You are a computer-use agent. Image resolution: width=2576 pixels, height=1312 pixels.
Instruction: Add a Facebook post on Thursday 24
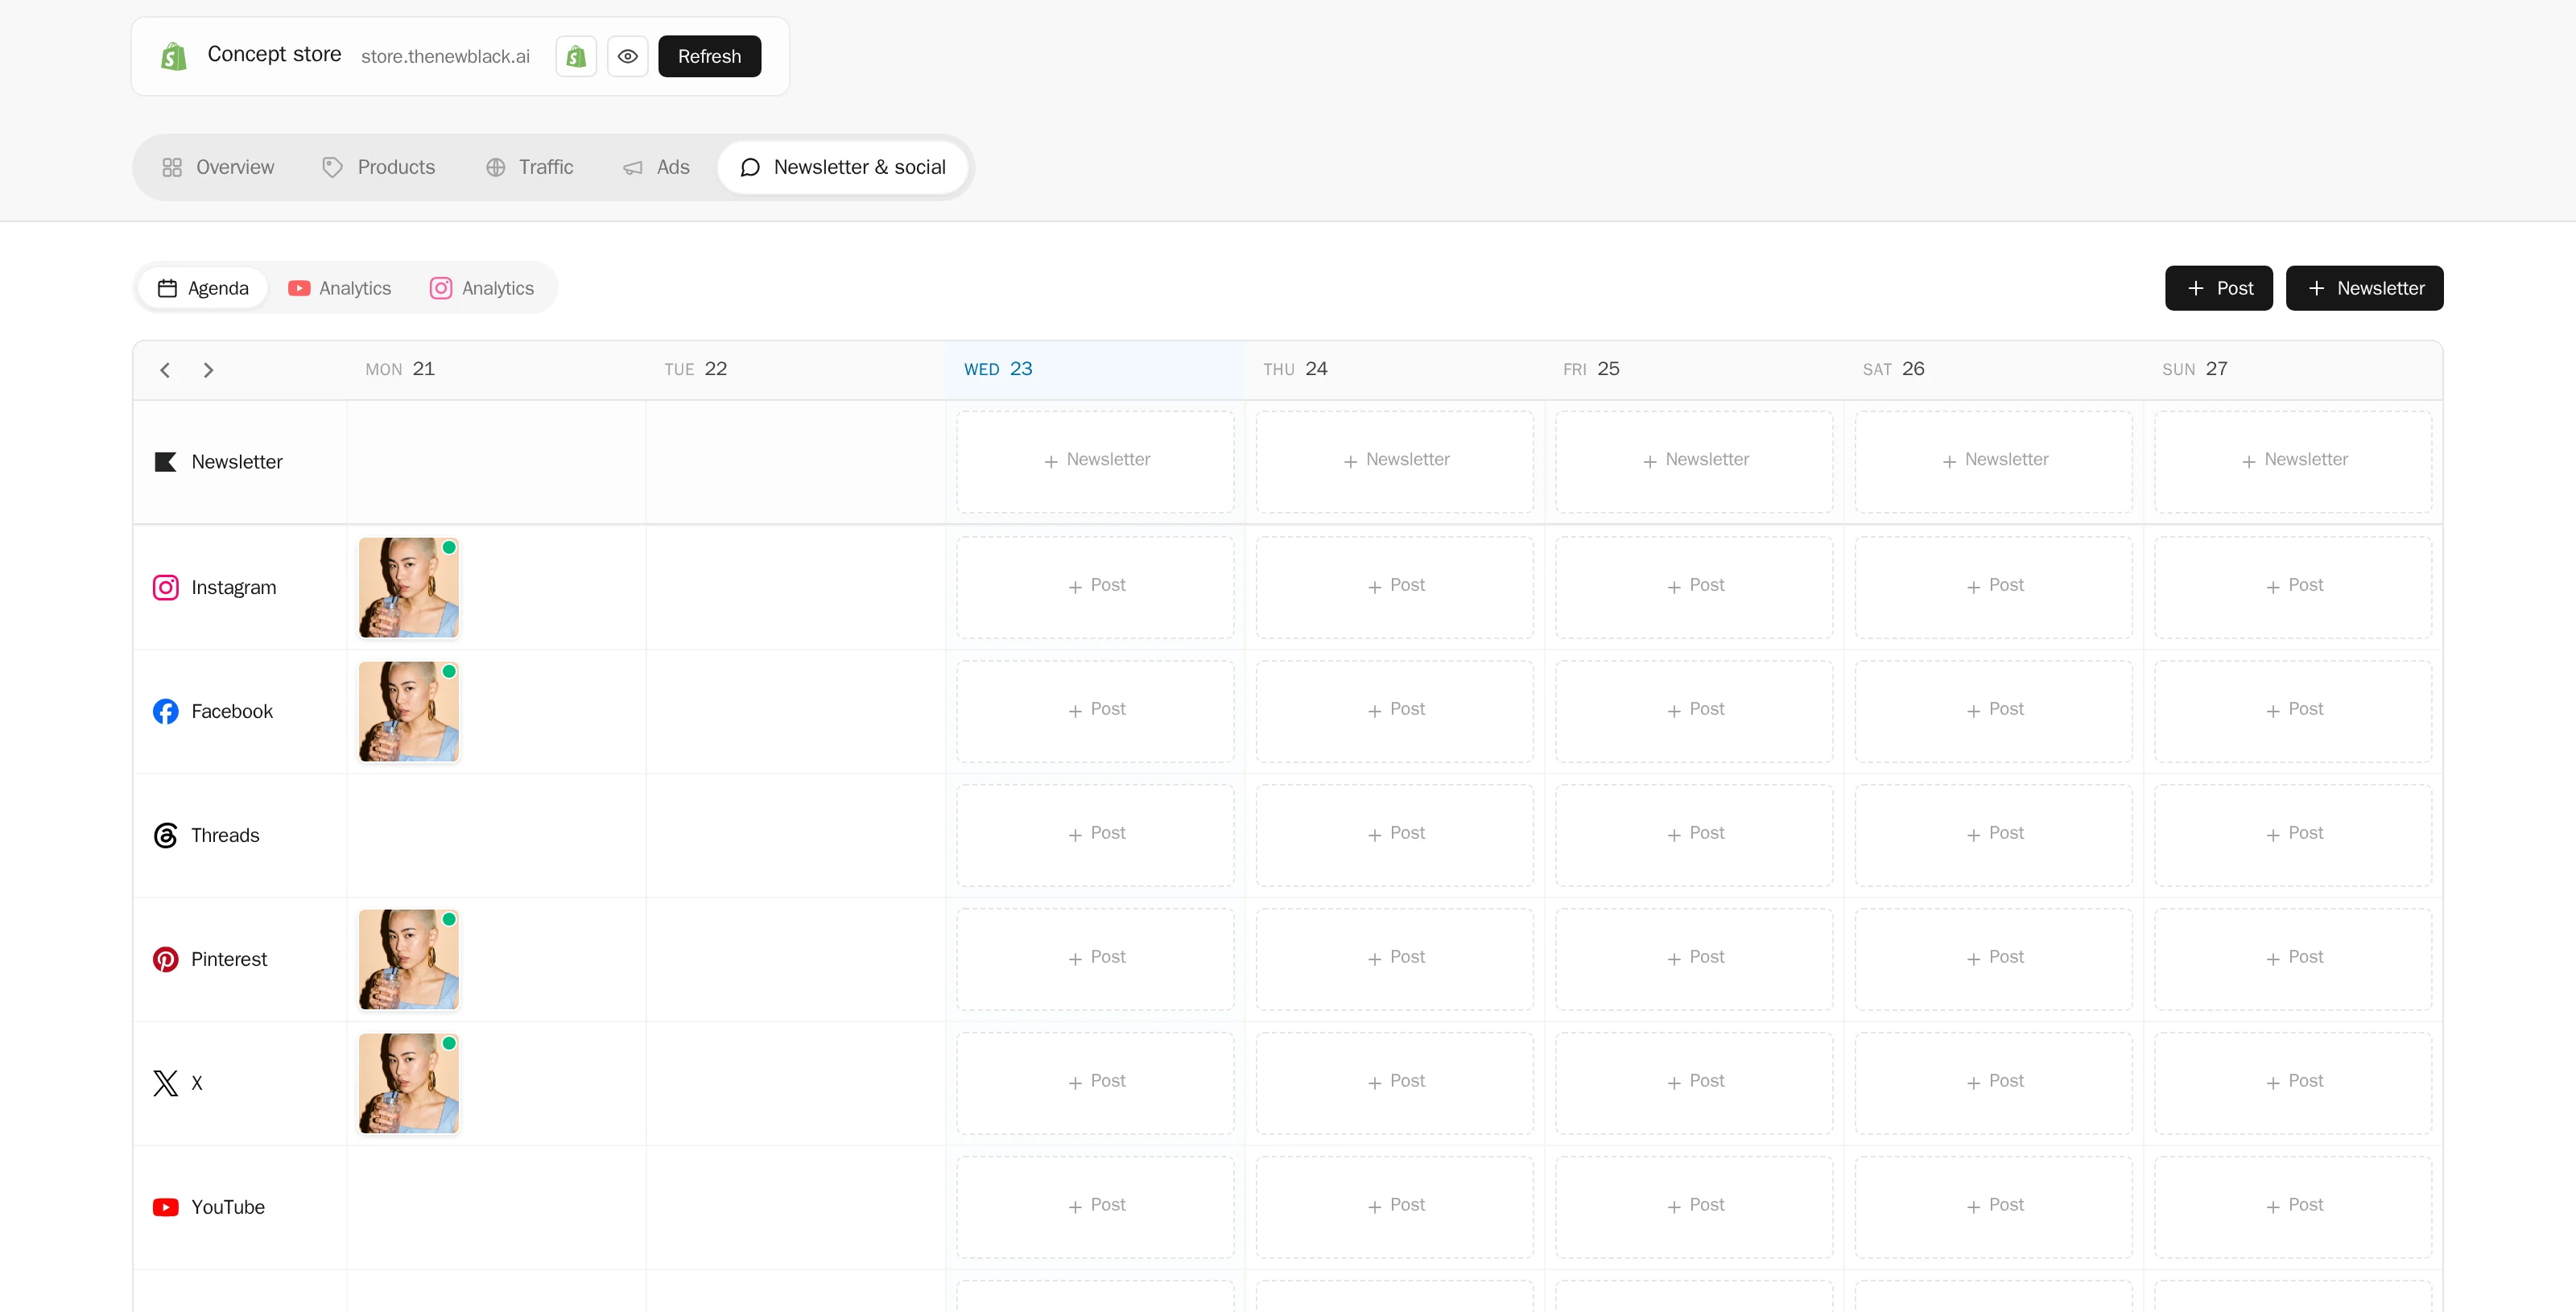pyautogui.click(x=1395, y=711)
